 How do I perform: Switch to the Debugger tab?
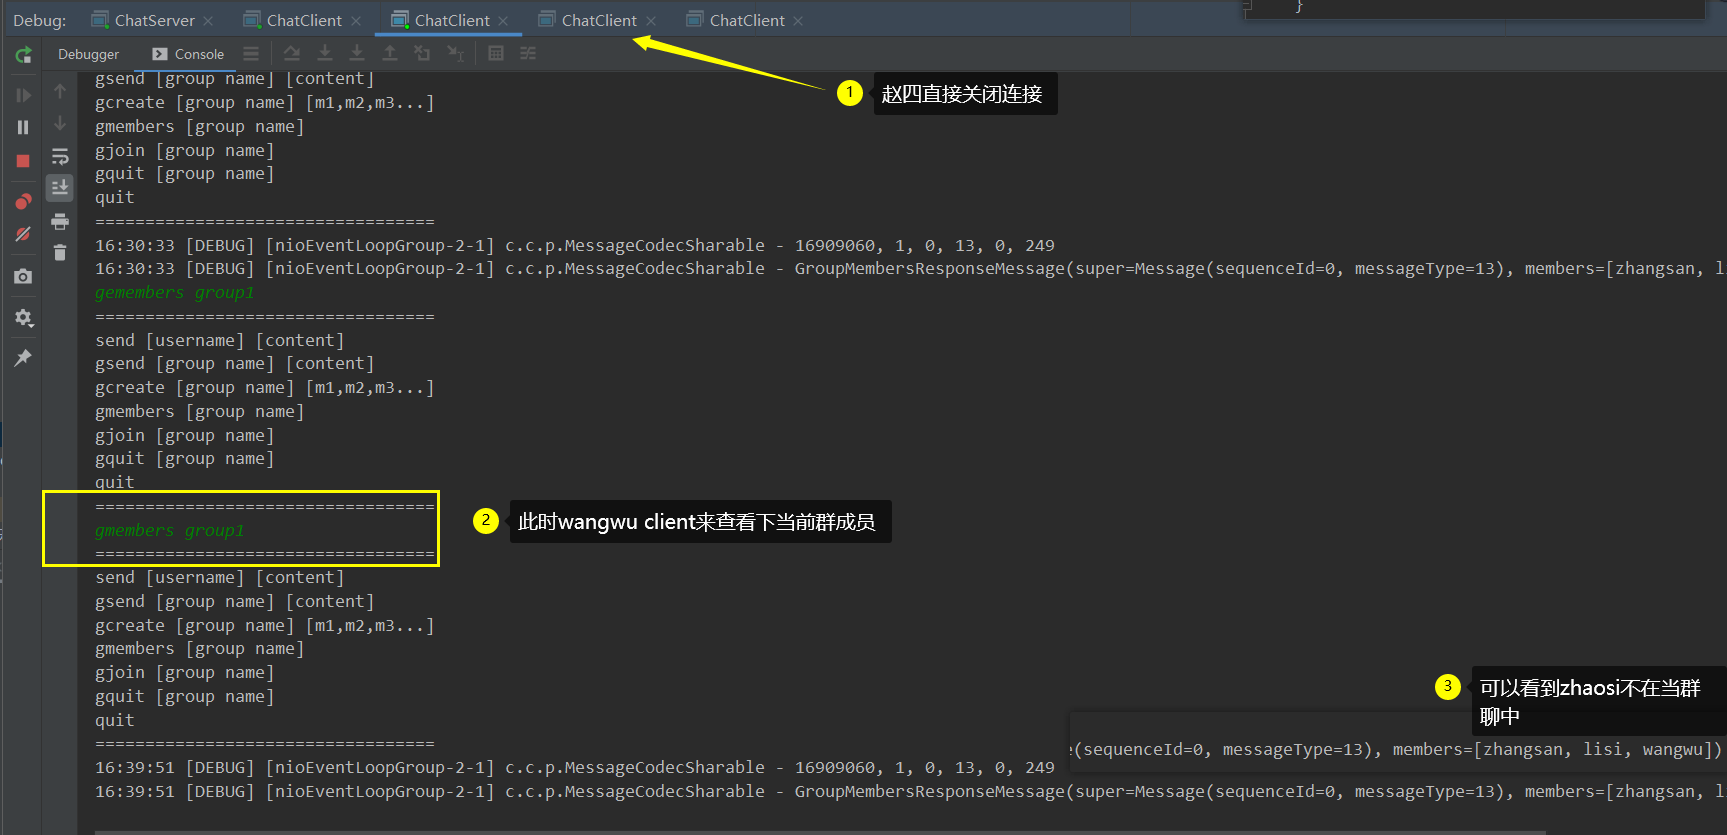(88, 54)
